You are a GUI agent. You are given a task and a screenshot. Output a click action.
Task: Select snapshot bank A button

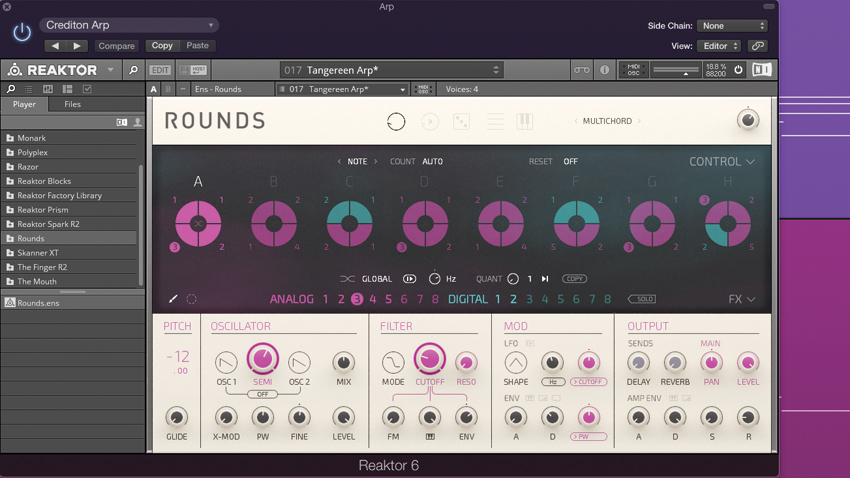pyautogui.click(x=154, y=89)
